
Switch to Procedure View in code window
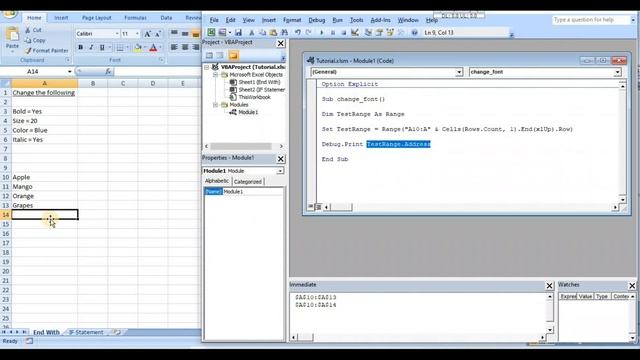pyautogui.click(x=311, y=207)
